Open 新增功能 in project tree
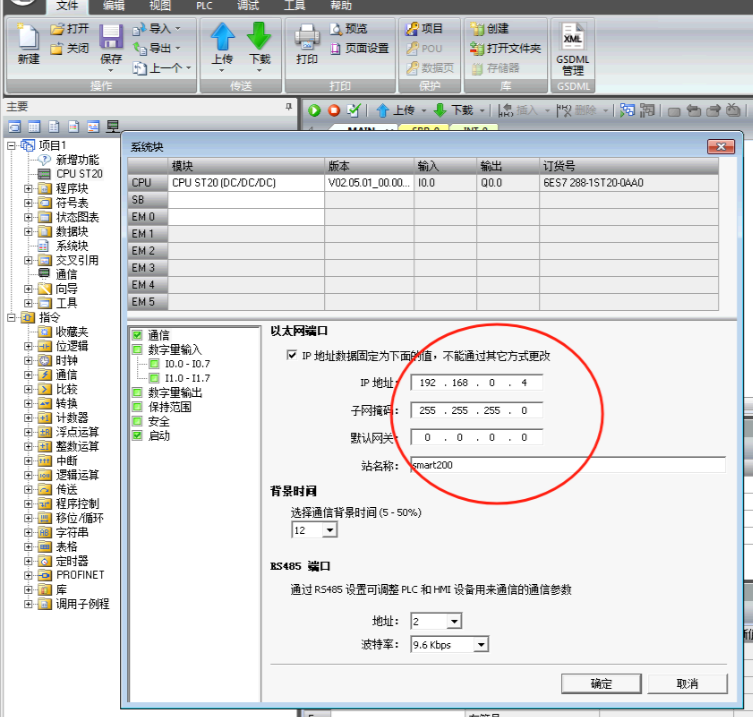Viewport: 753px width, 717px height. [77, 159]
